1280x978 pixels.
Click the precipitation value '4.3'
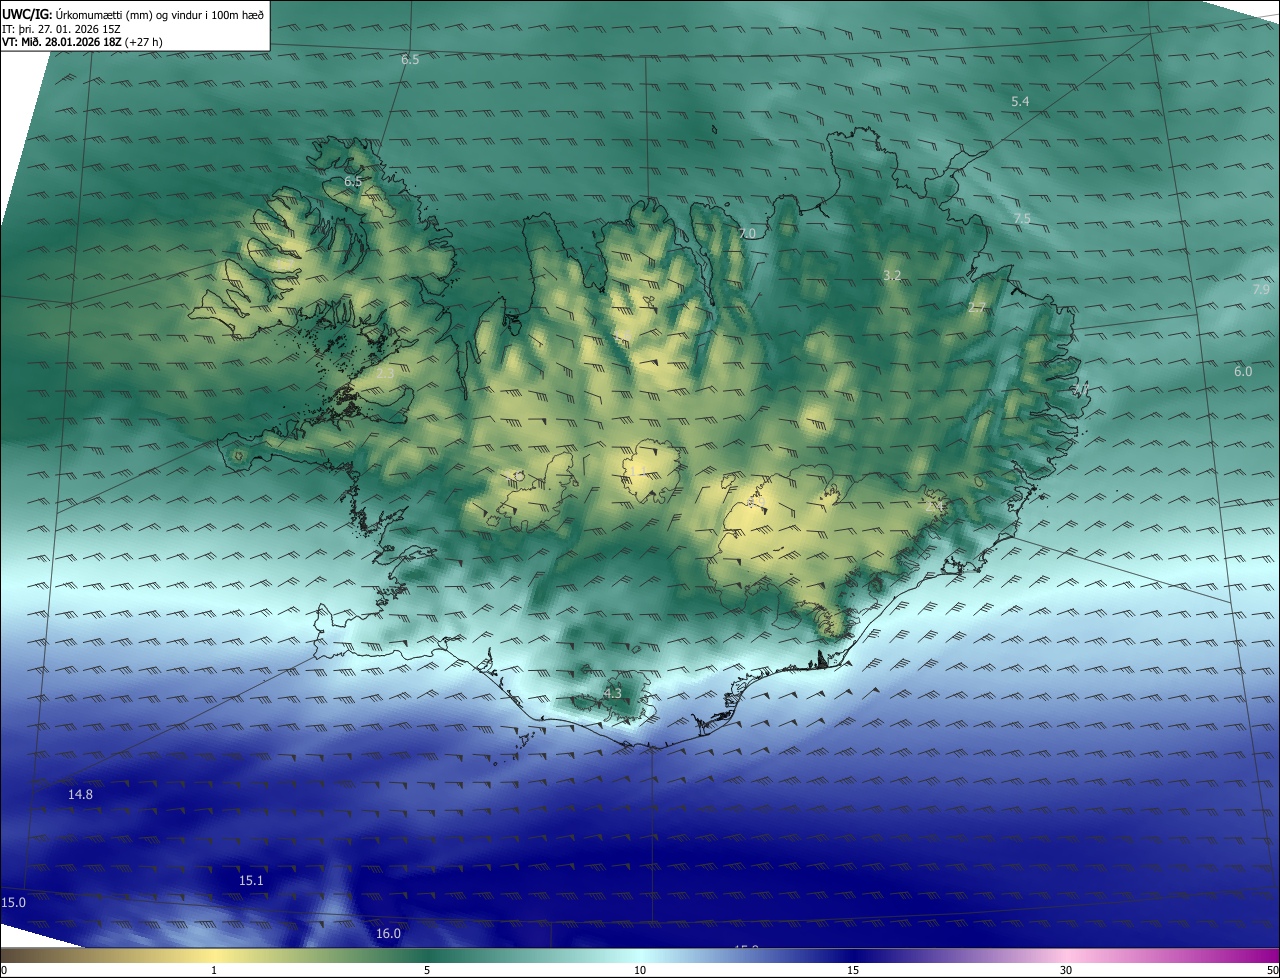(613, 693)
